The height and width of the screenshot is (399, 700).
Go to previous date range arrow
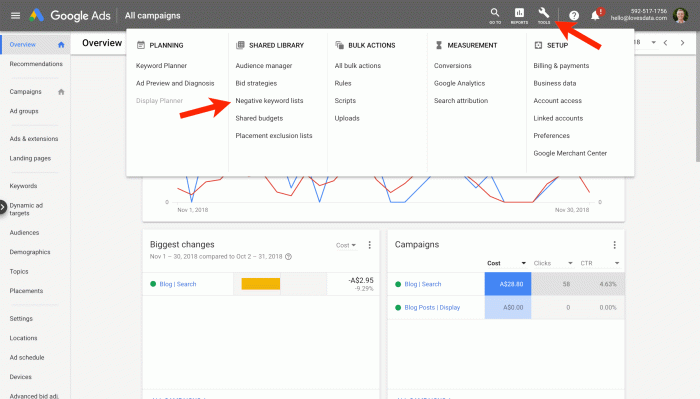(x=666, y=43)
